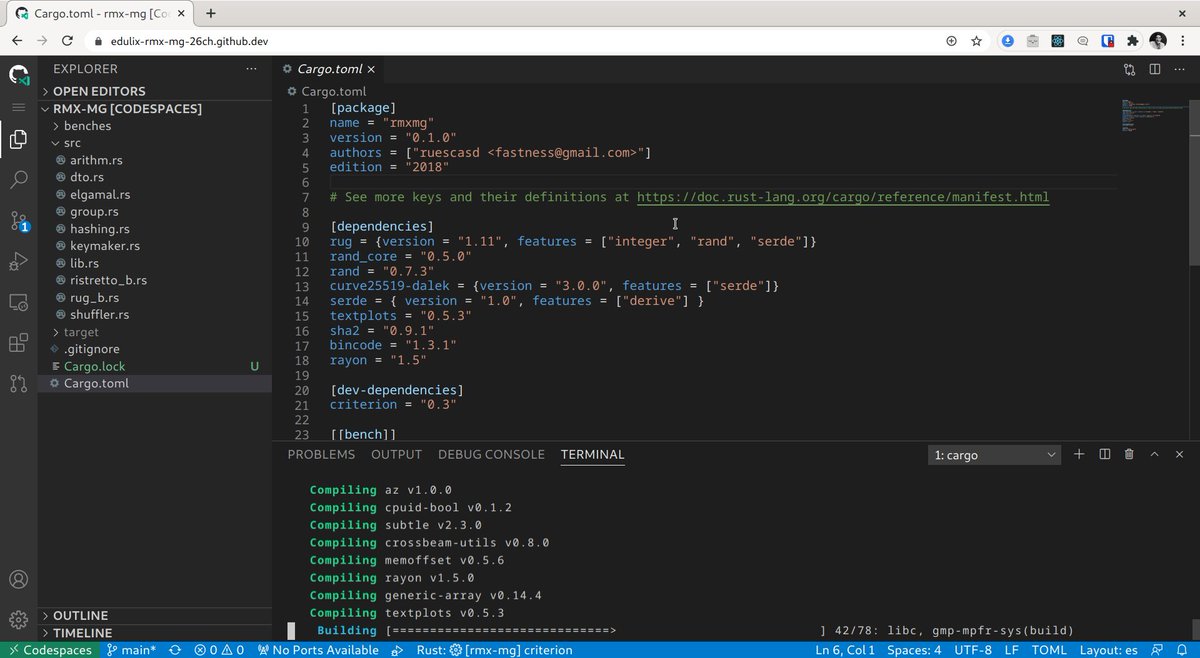
Task: Split the terminal panel
Action: pos(1104,454)
